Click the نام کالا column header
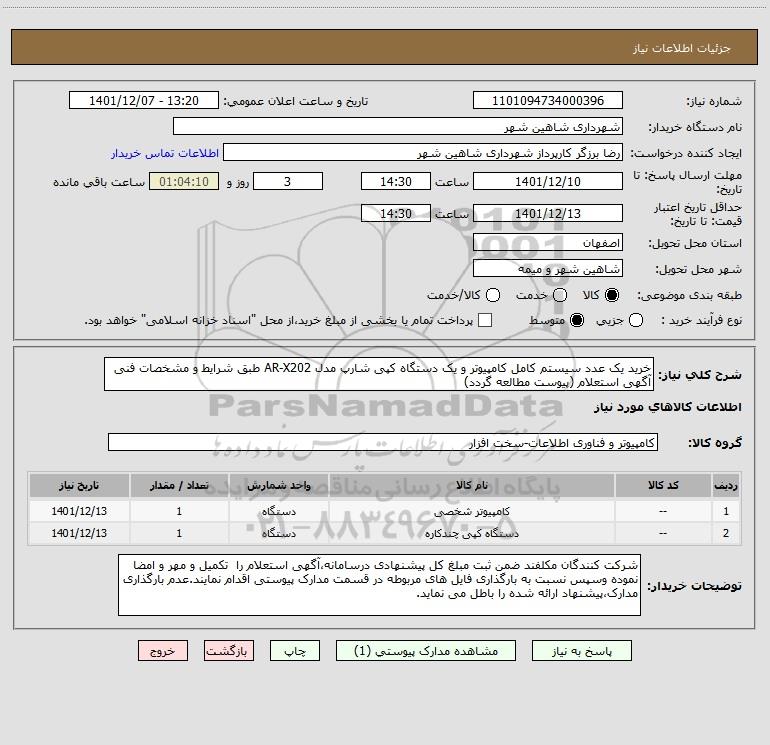 (471, 486)
